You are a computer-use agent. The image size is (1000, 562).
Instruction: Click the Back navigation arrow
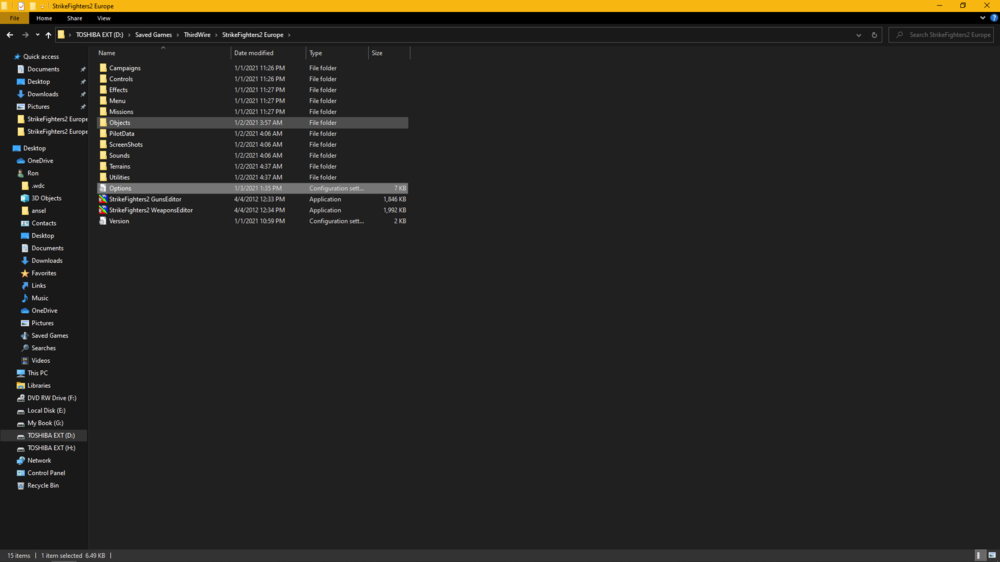tap(10, 35)
